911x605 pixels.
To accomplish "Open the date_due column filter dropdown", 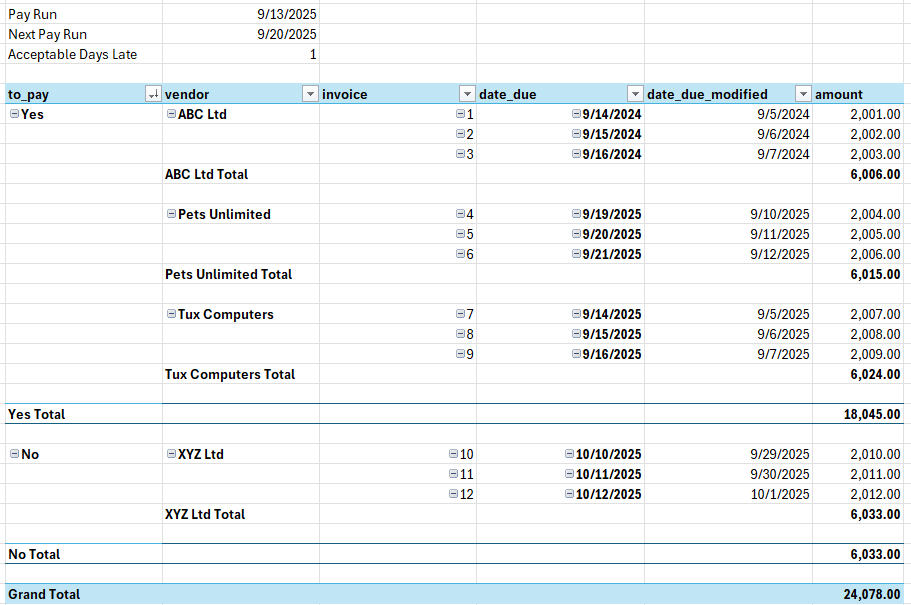I will 634,94.
